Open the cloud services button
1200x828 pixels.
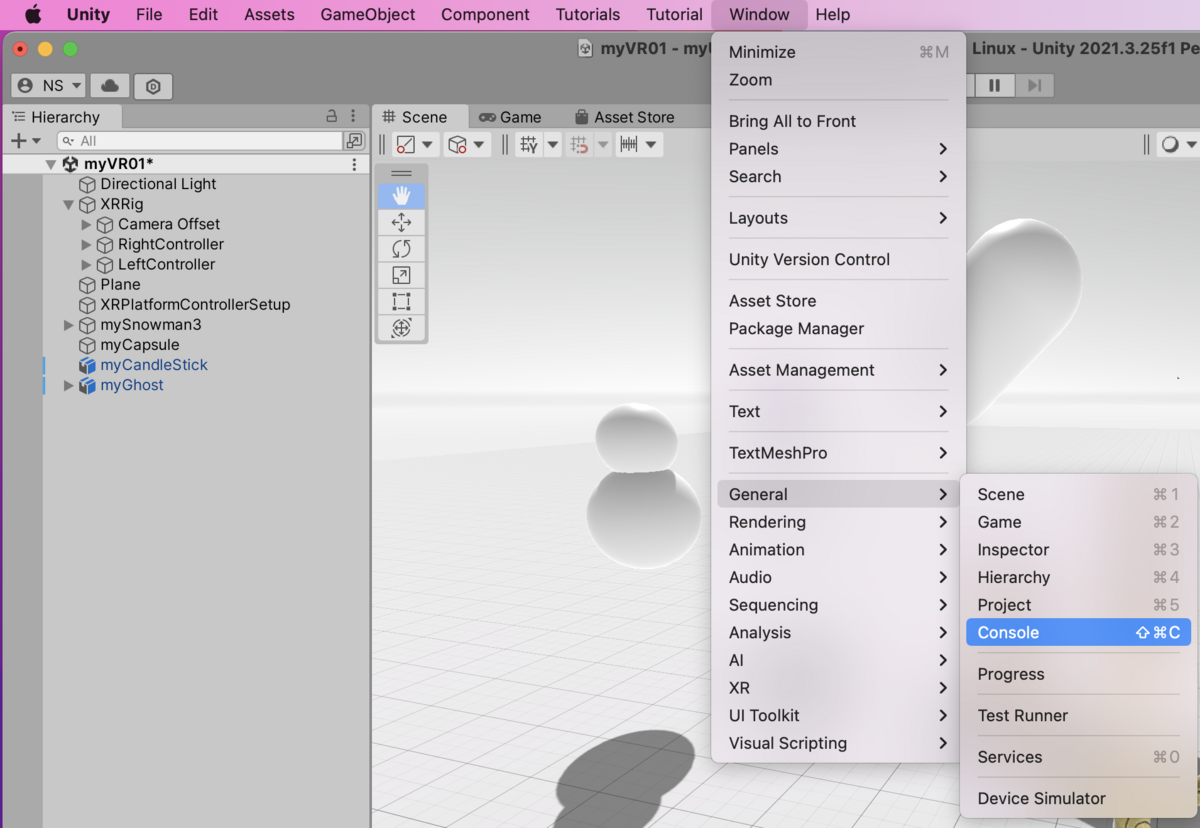111,86
